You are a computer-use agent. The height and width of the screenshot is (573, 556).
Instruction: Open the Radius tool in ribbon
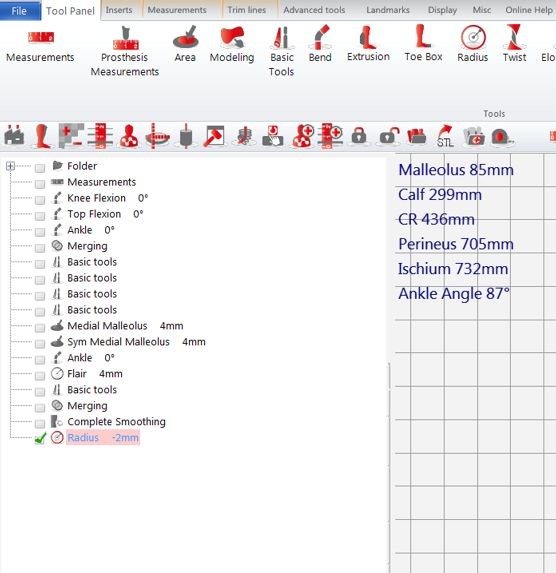(x=472, y=43)
